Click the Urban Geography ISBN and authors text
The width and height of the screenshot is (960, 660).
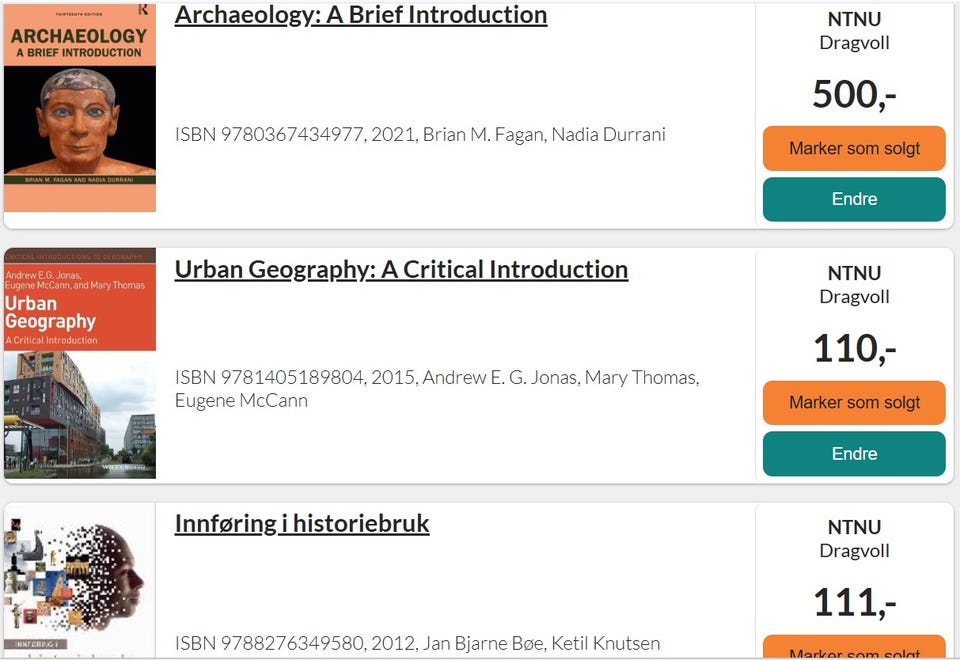click(436, 389)
